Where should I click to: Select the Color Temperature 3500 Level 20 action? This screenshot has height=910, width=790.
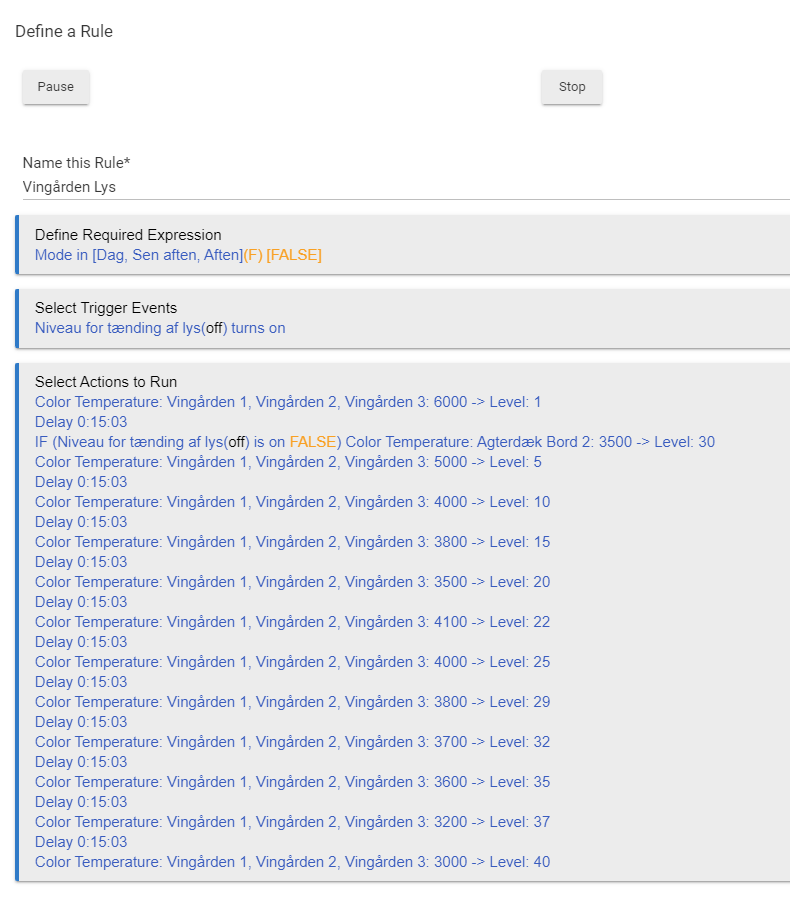pos(293,582)
